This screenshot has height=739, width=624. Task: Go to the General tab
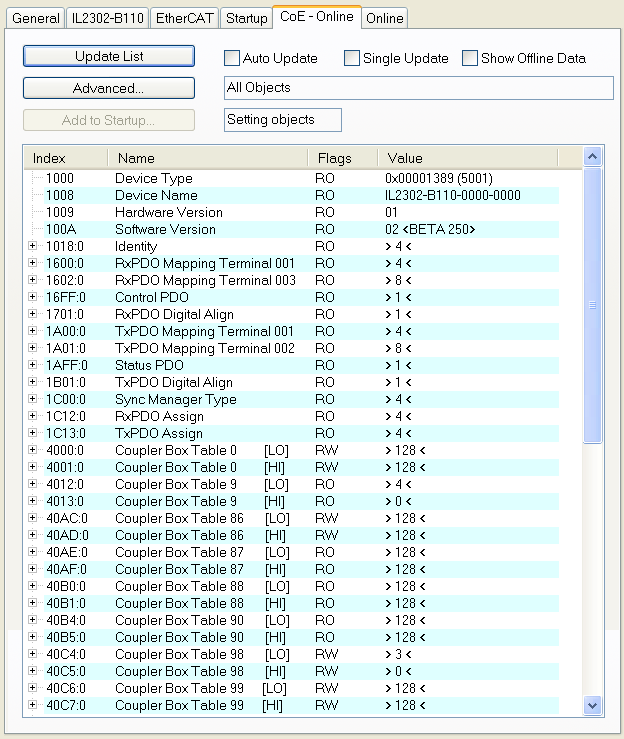(x=36, y=18)
